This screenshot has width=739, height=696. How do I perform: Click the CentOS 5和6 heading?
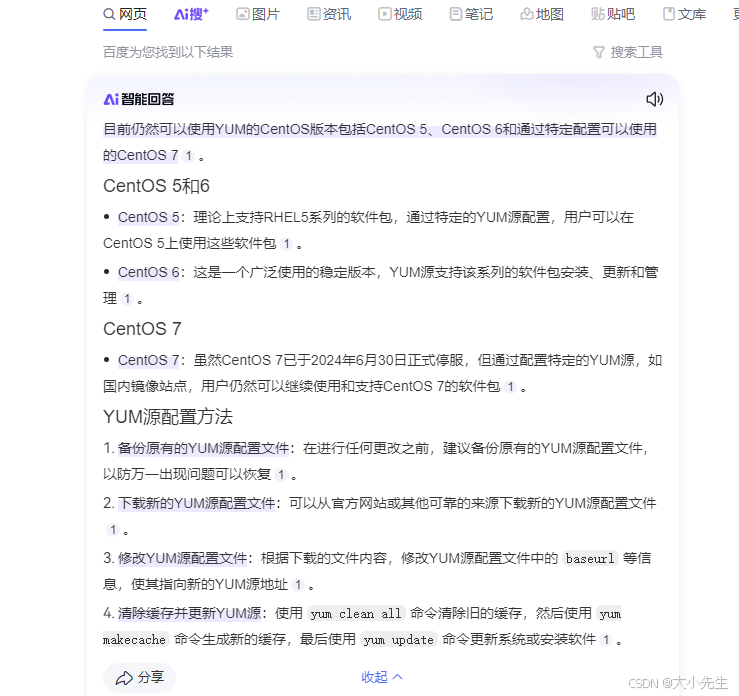(x=156, y=186)
